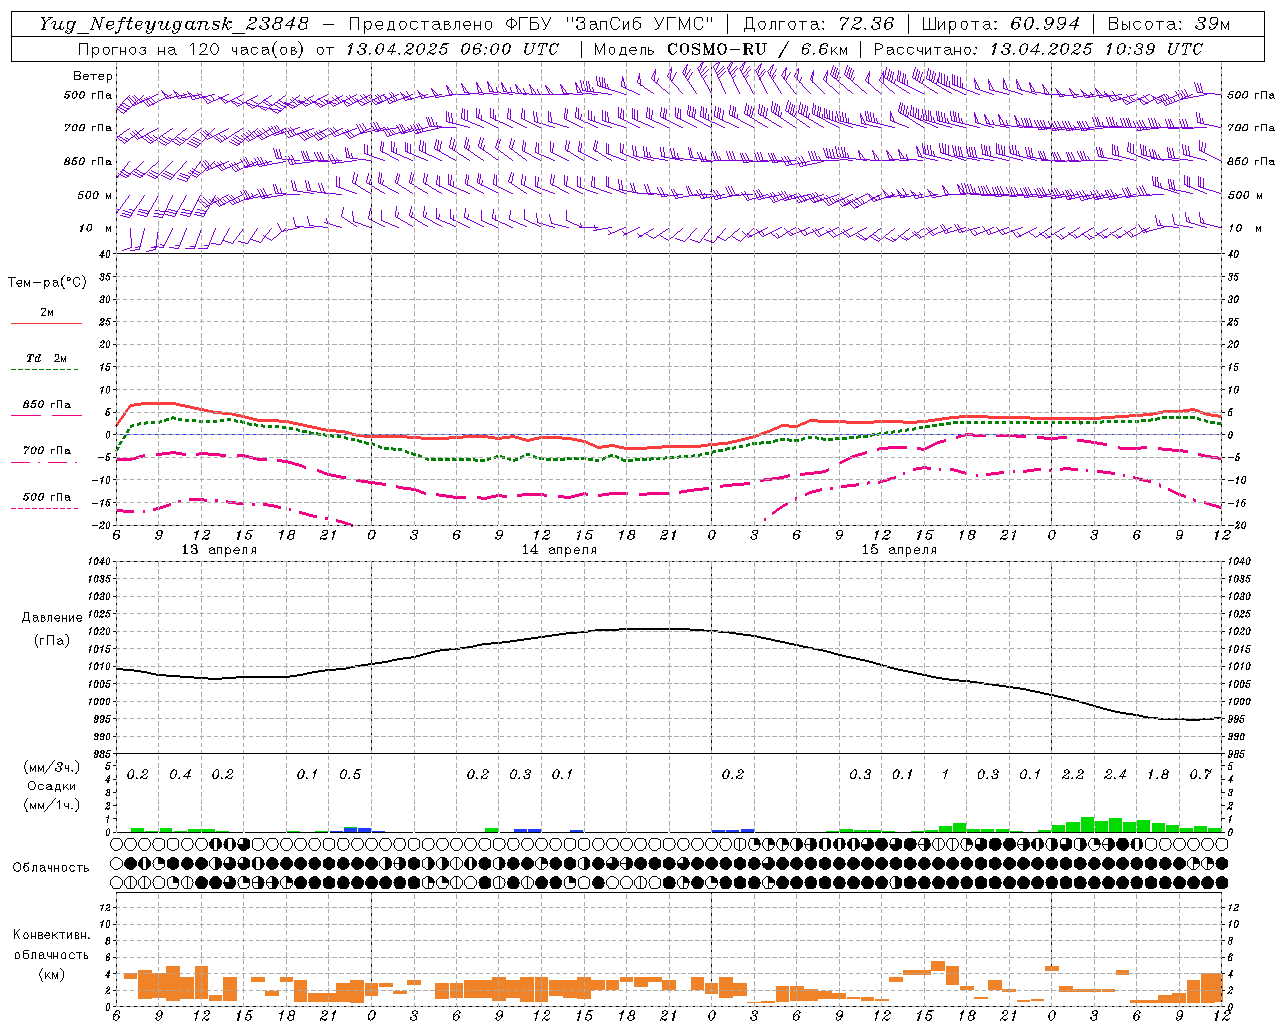Click the 1.8 precipitation value
This screenshot has height=1024, width=1280.
pyautogui.click(x=1158, y=774)
